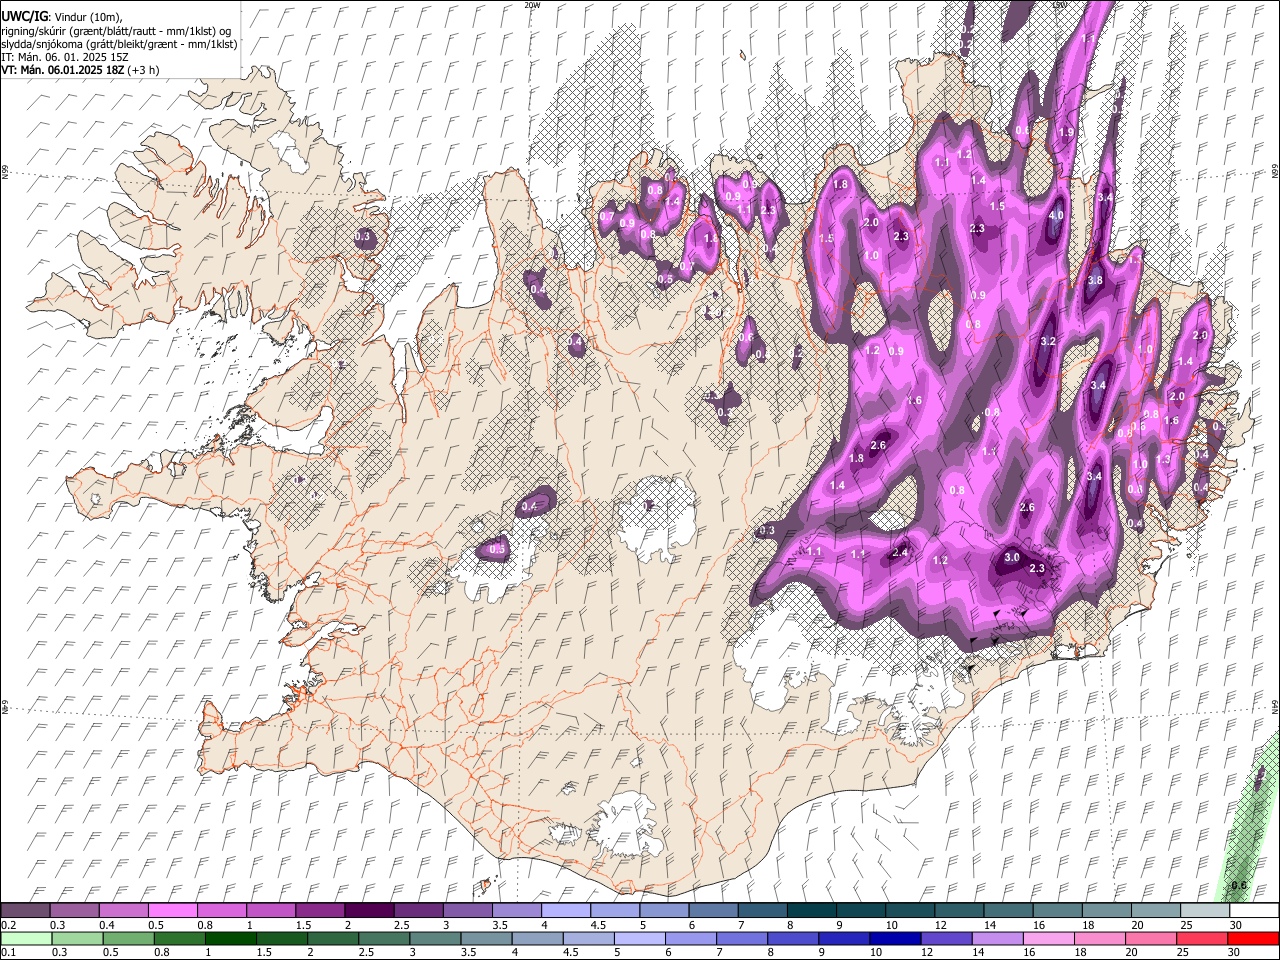Click the 1.9 precipitation value on map

click(x=1066, y=133)
